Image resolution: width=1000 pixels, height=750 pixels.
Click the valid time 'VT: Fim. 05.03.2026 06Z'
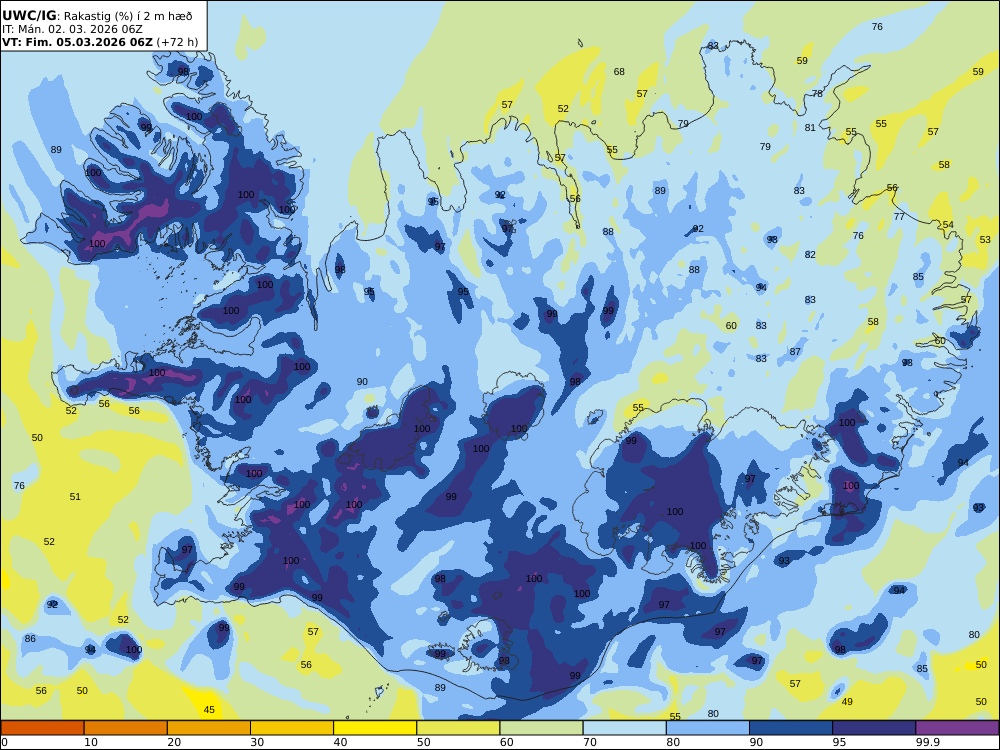point(77,42)
